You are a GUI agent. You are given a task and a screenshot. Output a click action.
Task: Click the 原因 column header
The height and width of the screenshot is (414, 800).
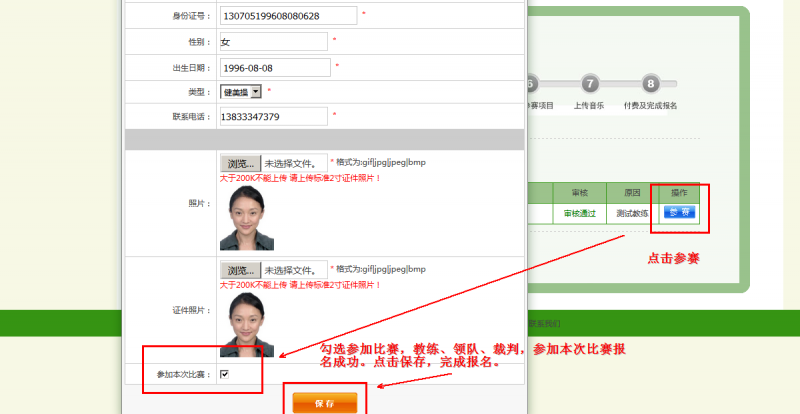[x=632, y=192]
